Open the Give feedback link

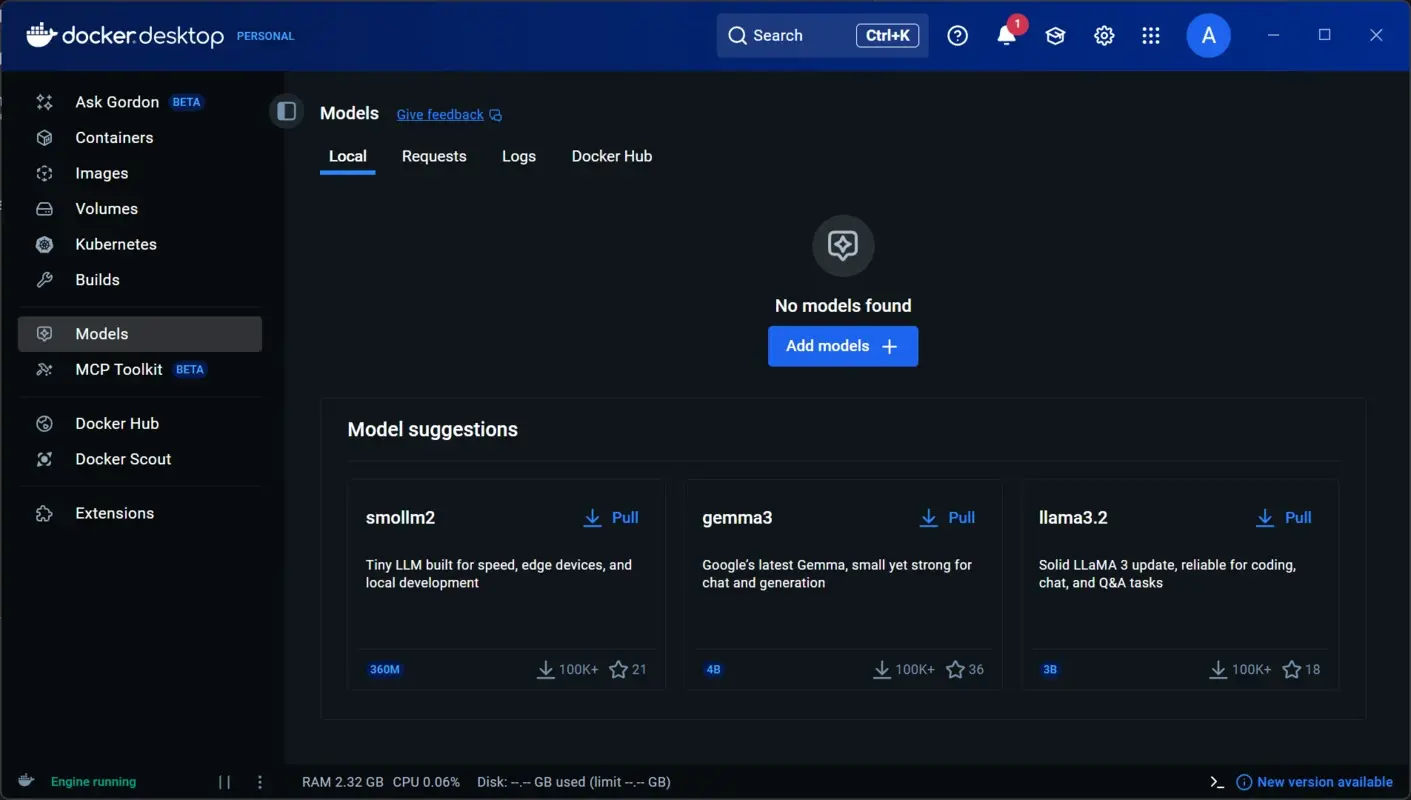tap(440, 114)
